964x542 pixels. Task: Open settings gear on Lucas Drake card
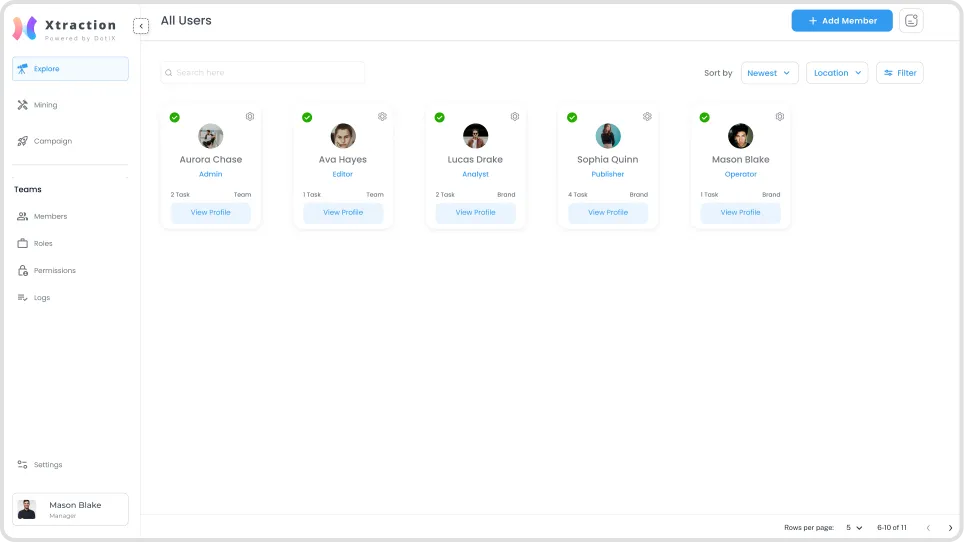pyautogui.click(x=515, y=116)
